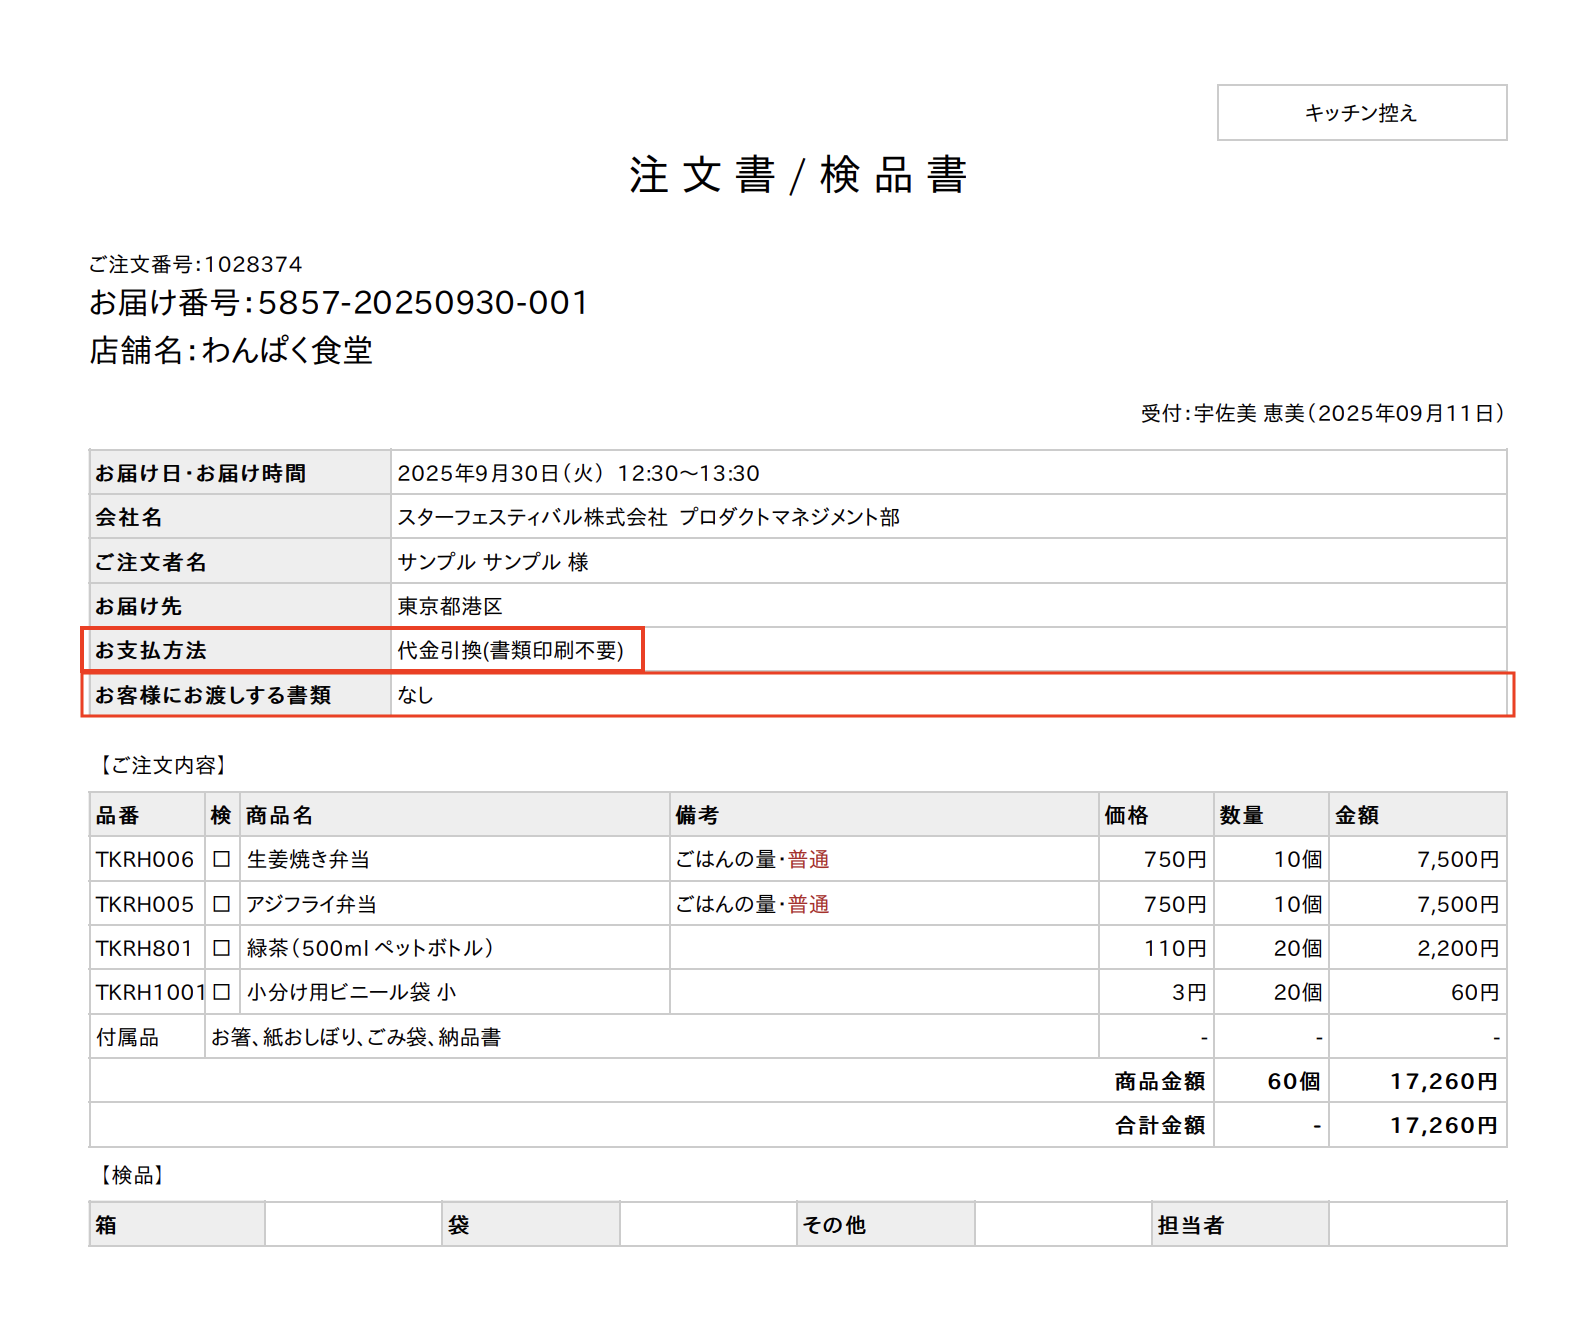Click the empty その他 inspection entry cell
The image size is (1580, 1322).
[1063, 1224]
